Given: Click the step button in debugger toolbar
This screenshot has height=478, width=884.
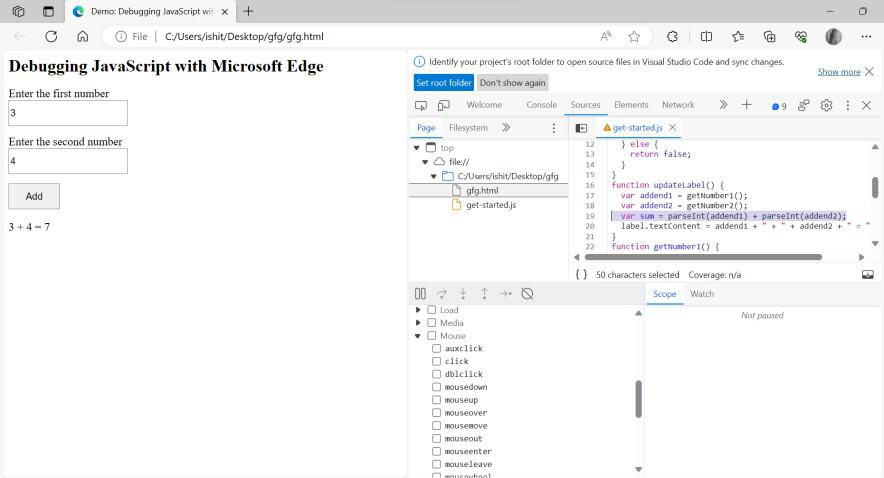Looking at the screenshot, I should coord(506,294).
